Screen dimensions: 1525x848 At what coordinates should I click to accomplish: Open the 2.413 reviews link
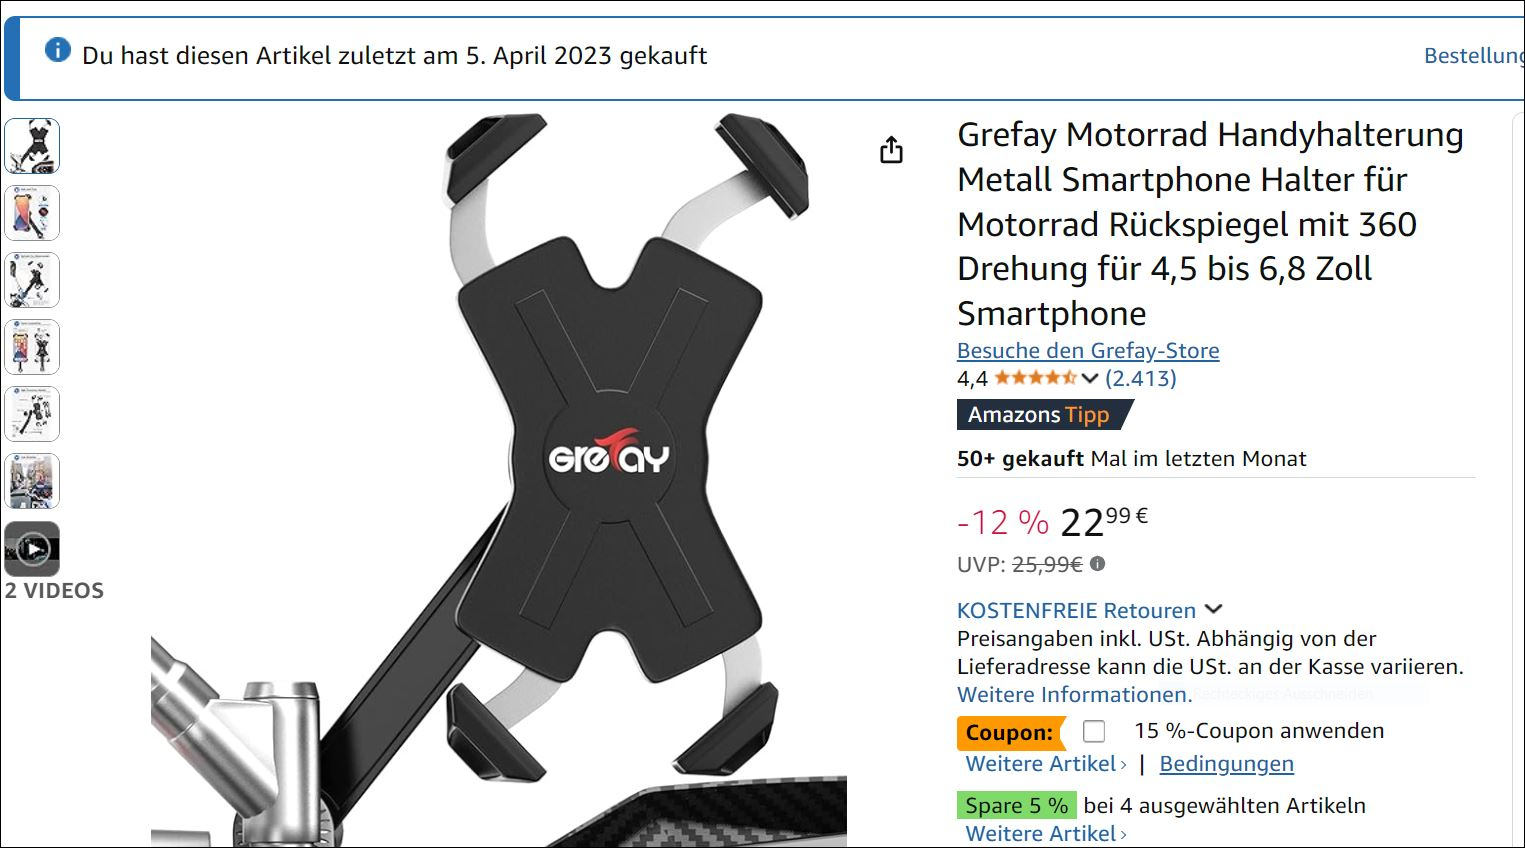click(x=1141, y=378)
